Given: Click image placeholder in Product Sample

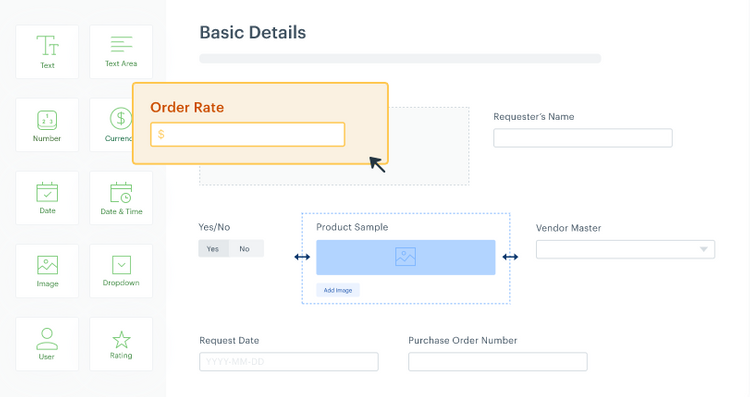Looking at the screenshot, I should [406, 257].
